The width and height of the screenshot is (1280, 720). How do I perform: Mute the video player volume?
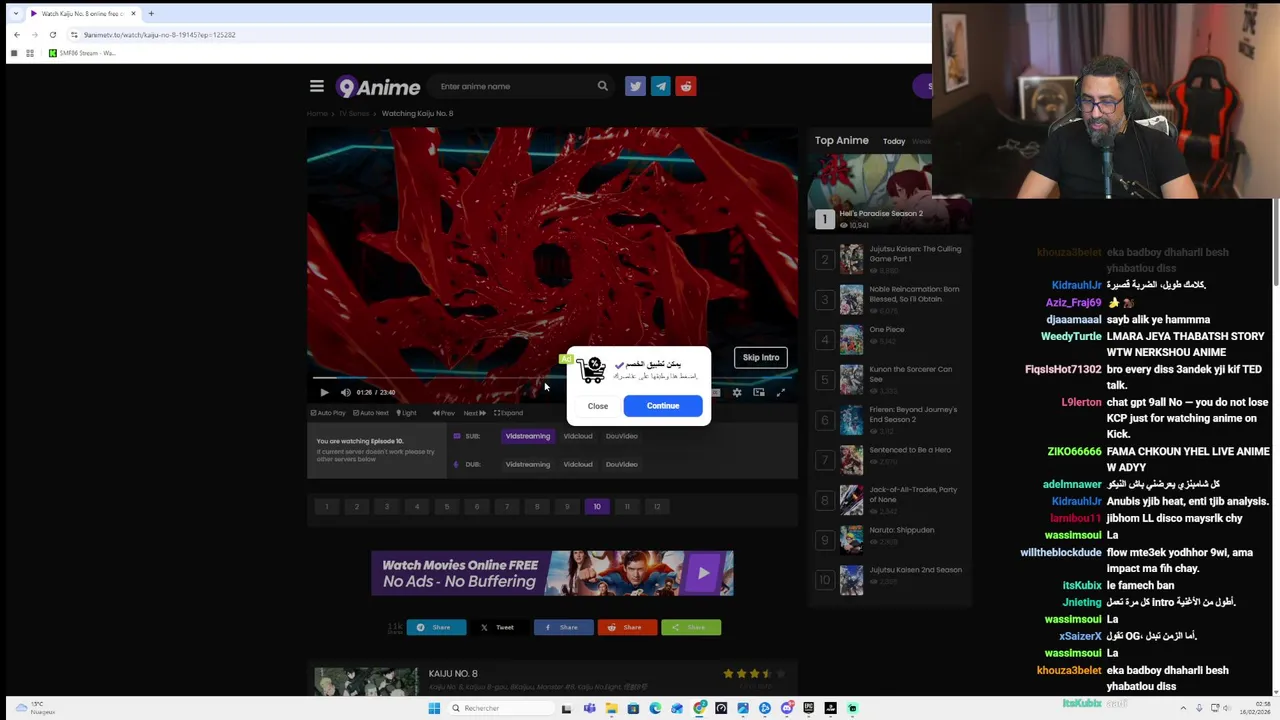tap(345, 392)
